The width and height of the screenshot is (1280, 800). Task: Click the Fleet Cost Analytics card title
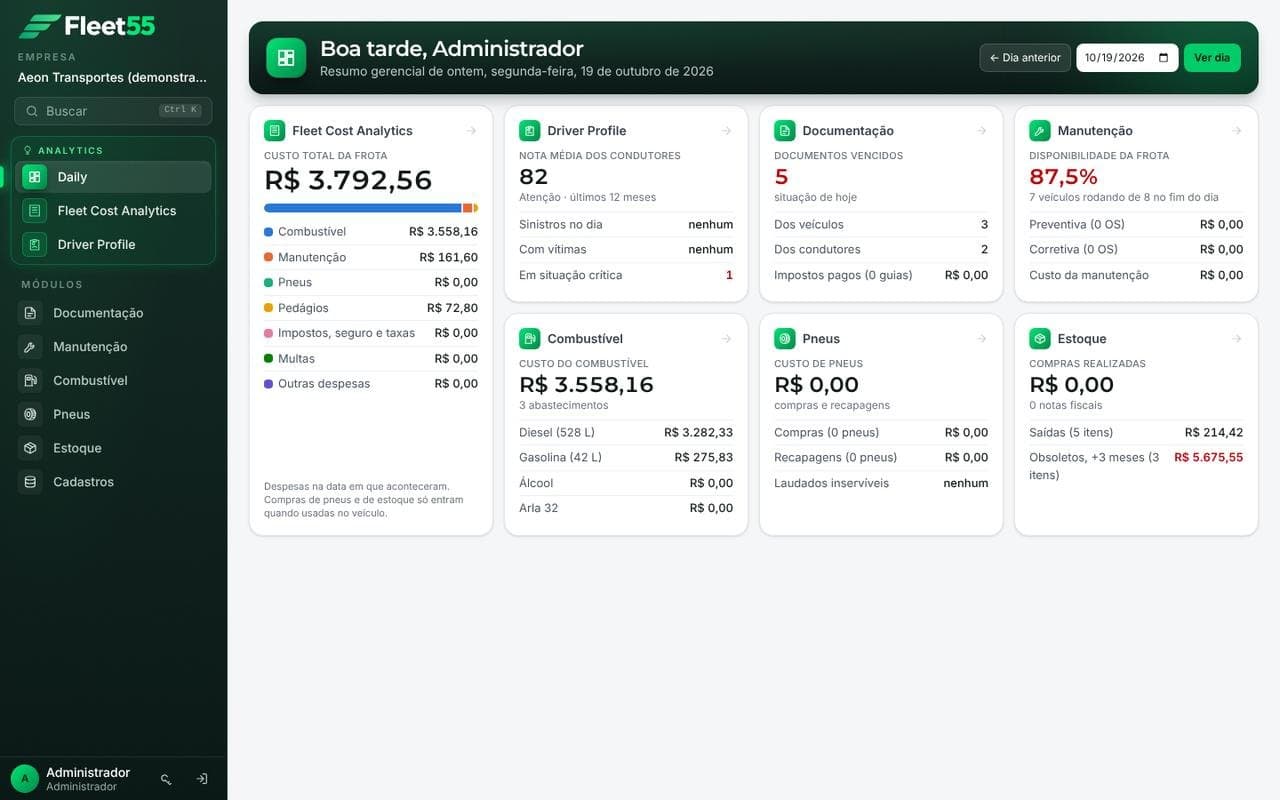coord(352,131)
